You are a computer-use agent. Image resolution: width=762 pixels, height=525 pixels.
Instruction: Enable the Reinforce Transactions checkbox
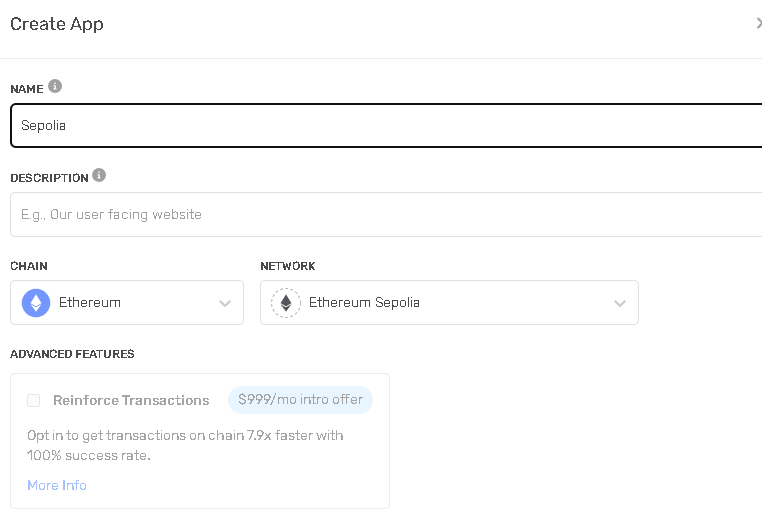coord(34,400)
